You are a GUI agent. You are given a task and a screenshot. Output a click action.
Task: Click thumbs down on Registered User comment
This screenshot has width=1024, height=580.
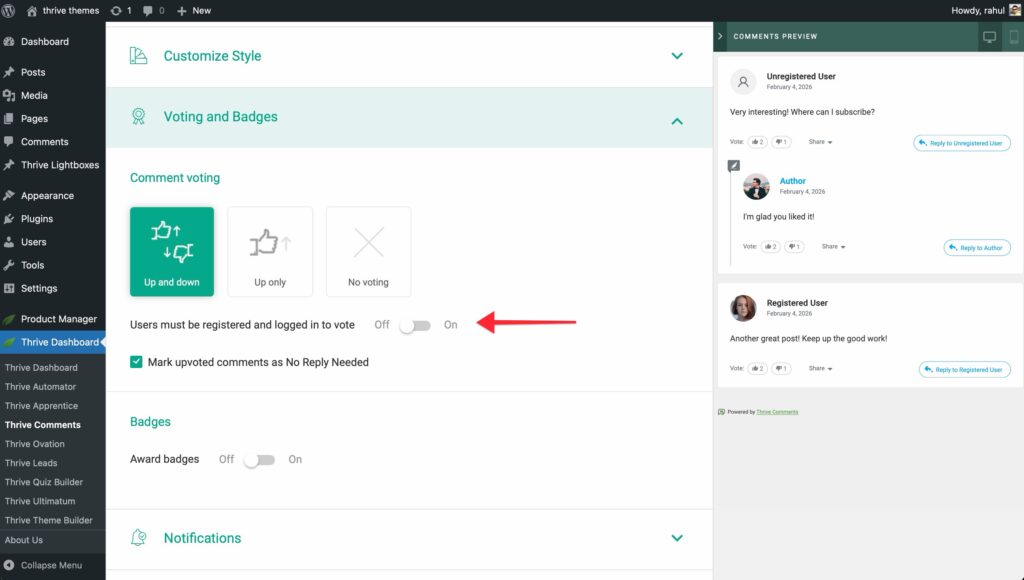pyautogui.click(x=781, y=369)
